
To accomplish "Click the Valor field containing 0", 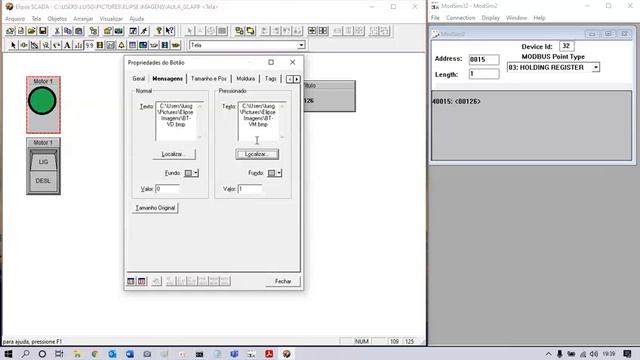I will tap(167, 189).
